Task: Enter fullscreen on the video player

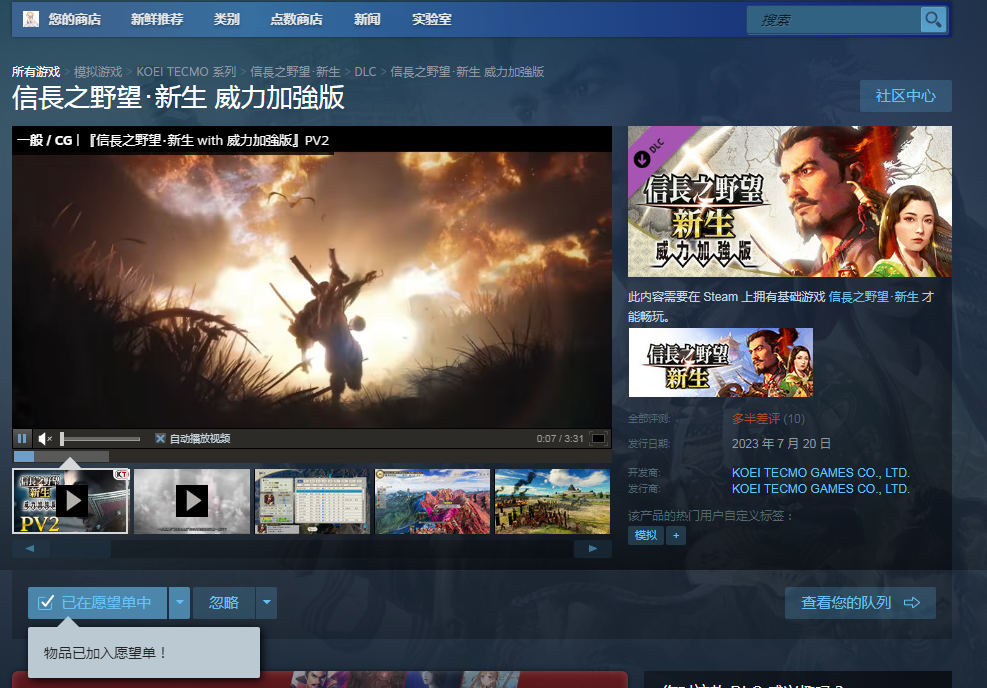Action: [x=598, y=438]
